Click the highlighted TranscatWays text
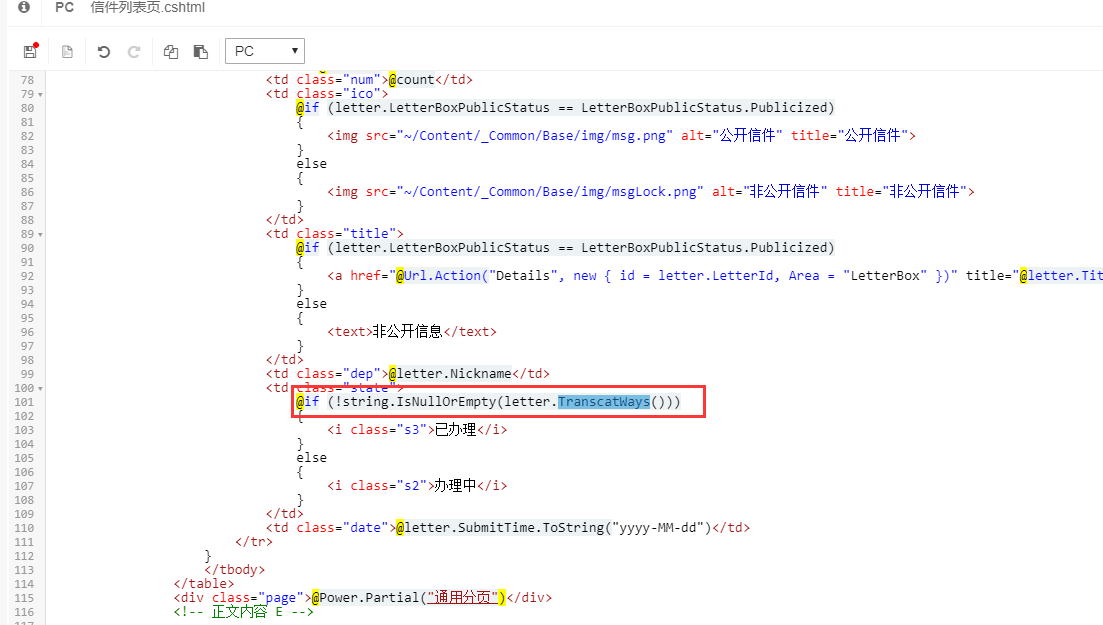Viewport: 1103px width, 625px height. 603,402
